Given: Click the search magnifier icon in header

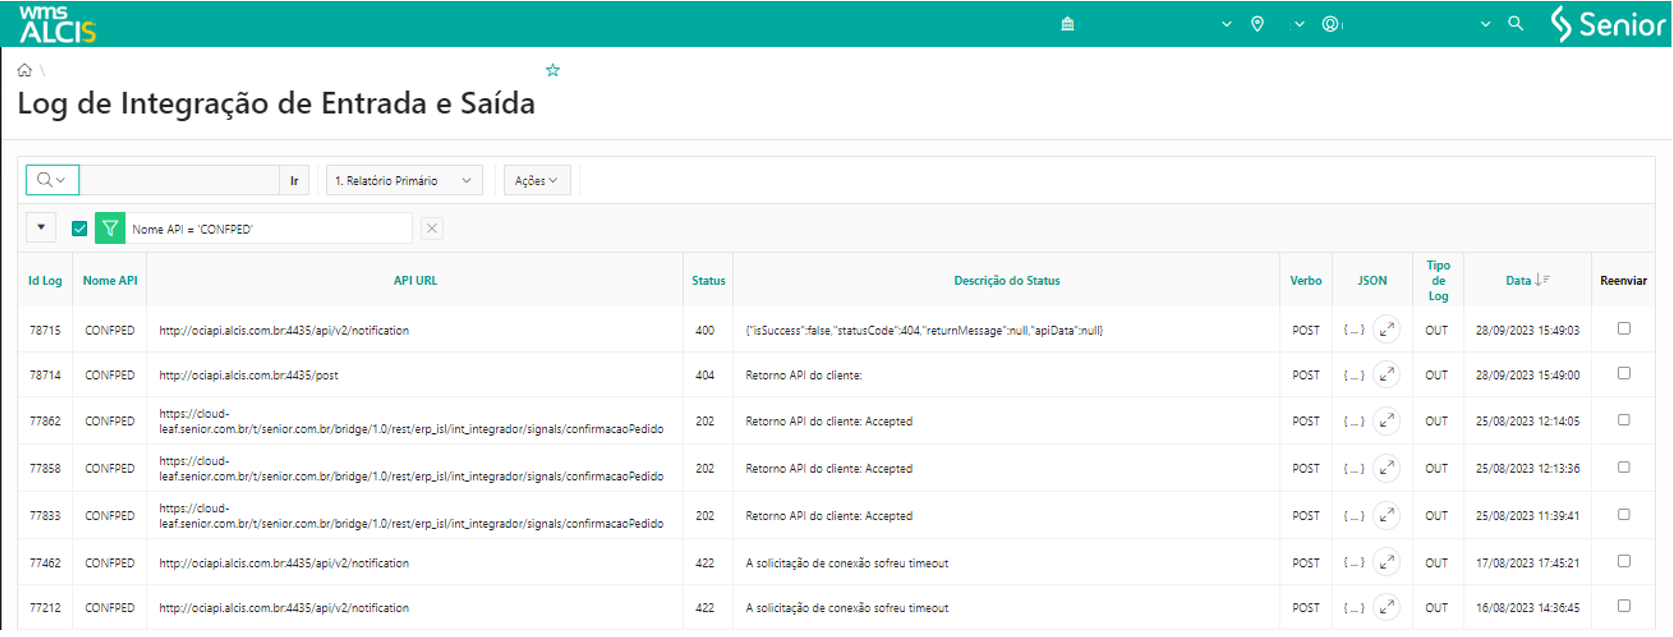Looking at the screenshot, I should click(1516, 23).
